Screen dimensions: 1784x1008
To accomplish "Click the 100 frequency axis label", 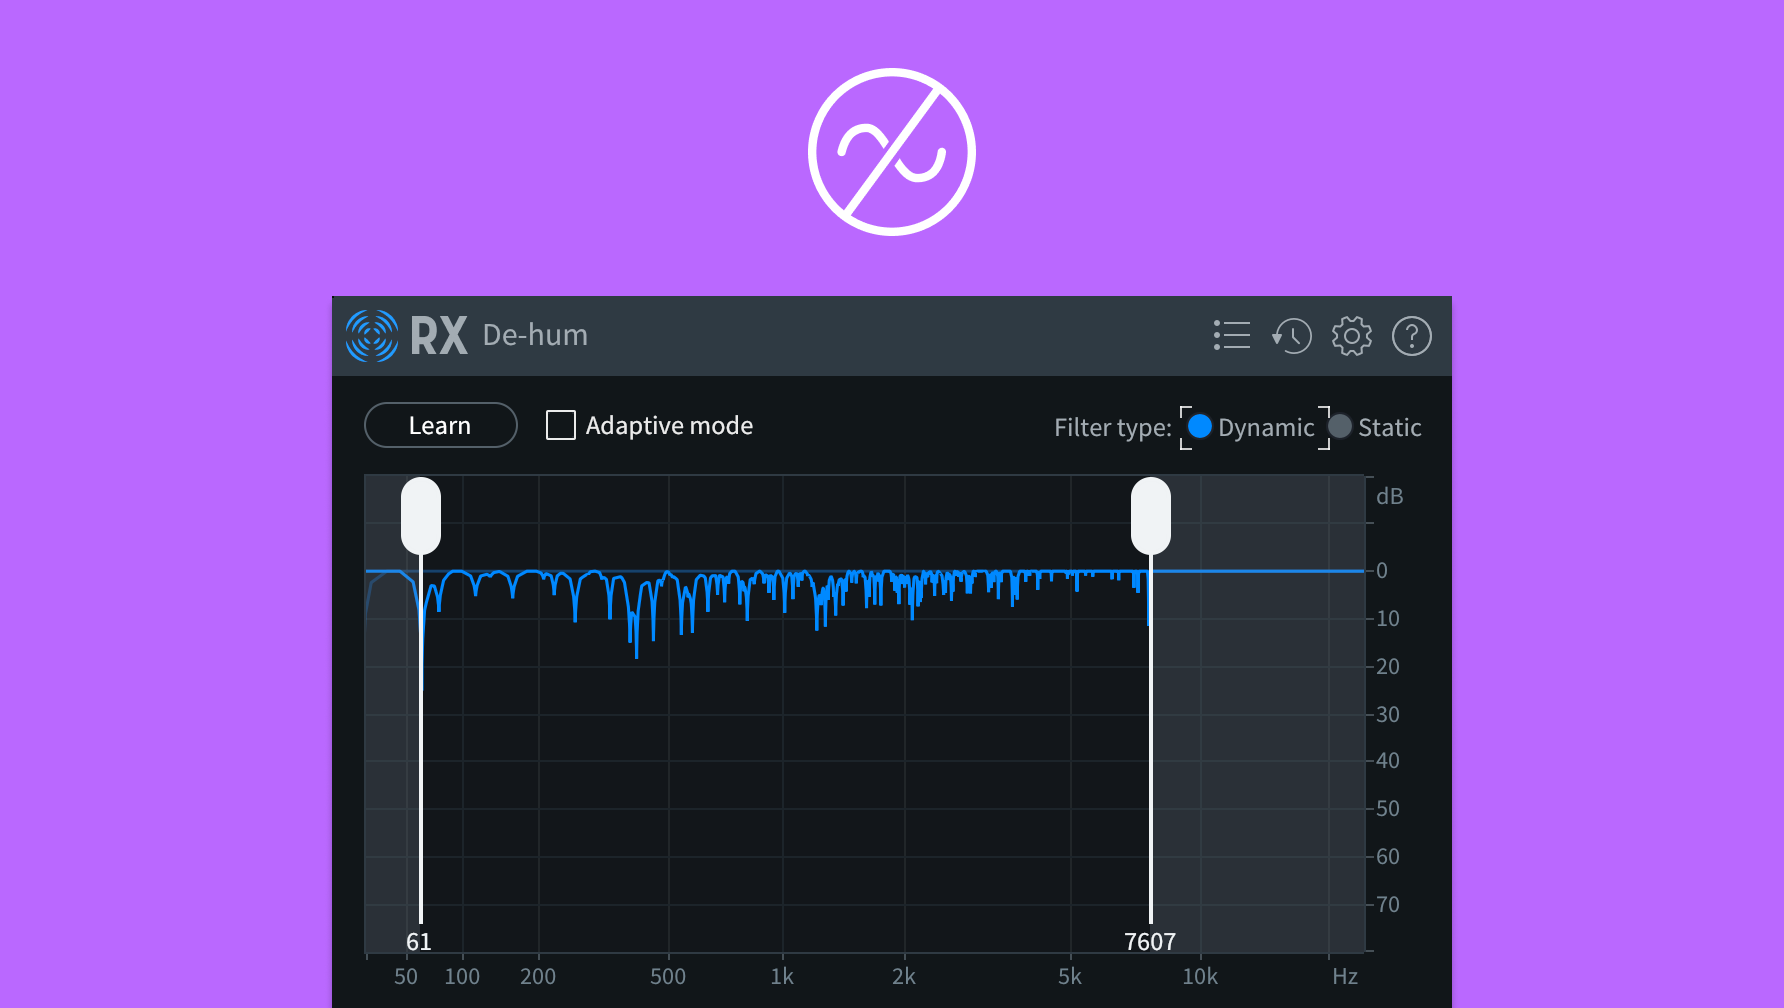I will (462, 976).
